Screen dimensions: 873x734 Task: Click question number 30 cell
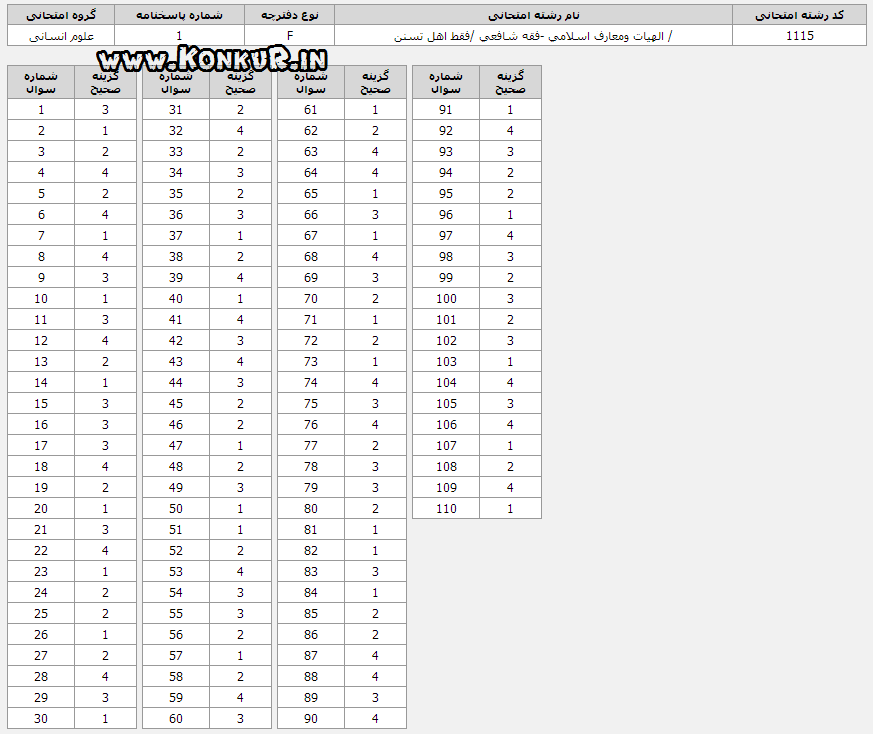(x=41, y=718)
